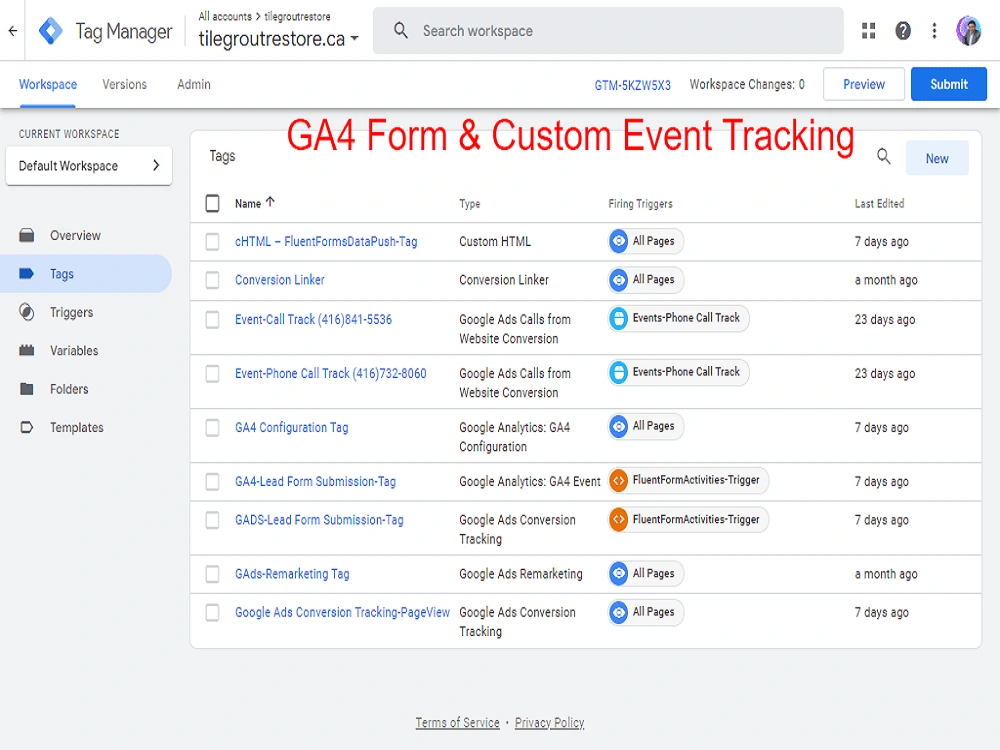Open the tilegroutrestore.ca container dropdown
Viewport: 1000px width, 750px height.
279,39
